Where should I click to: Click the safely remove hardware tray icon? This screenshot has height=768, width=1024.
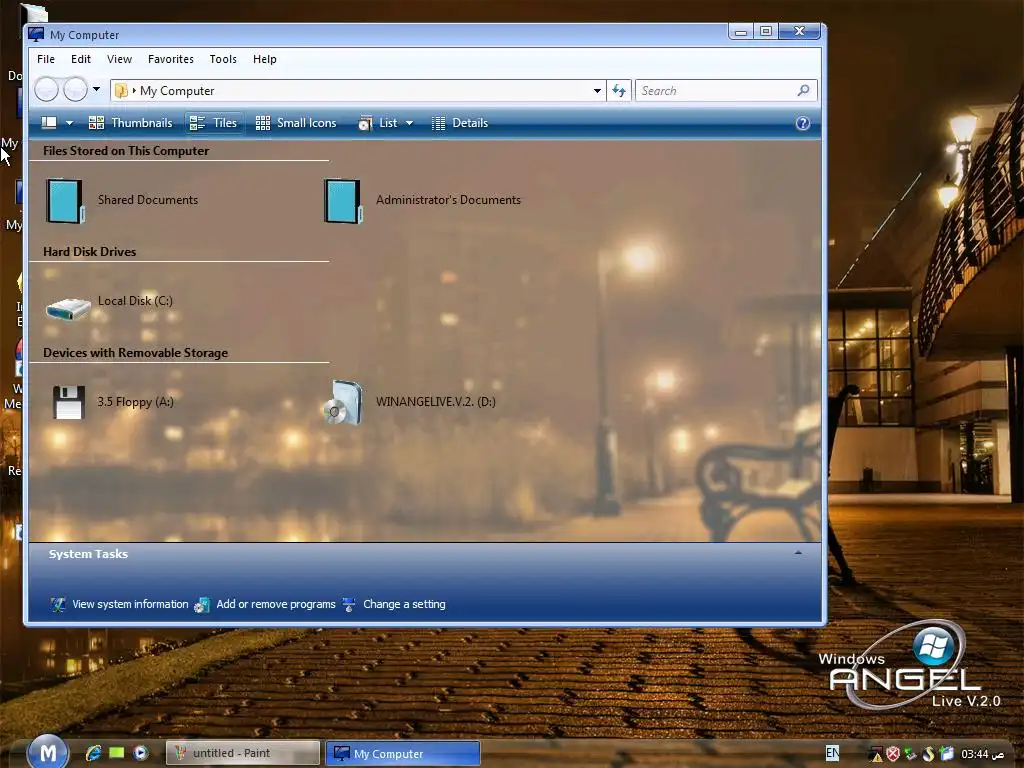tap(910, 754)
